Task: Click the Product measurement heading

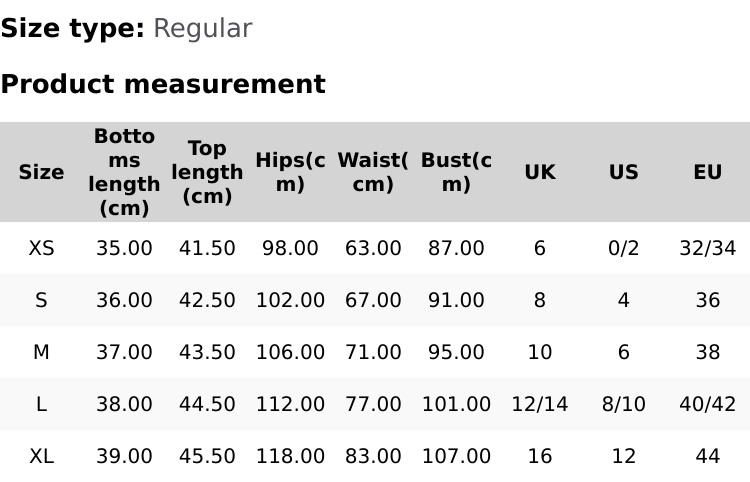Action: click(x=163, y=85)
